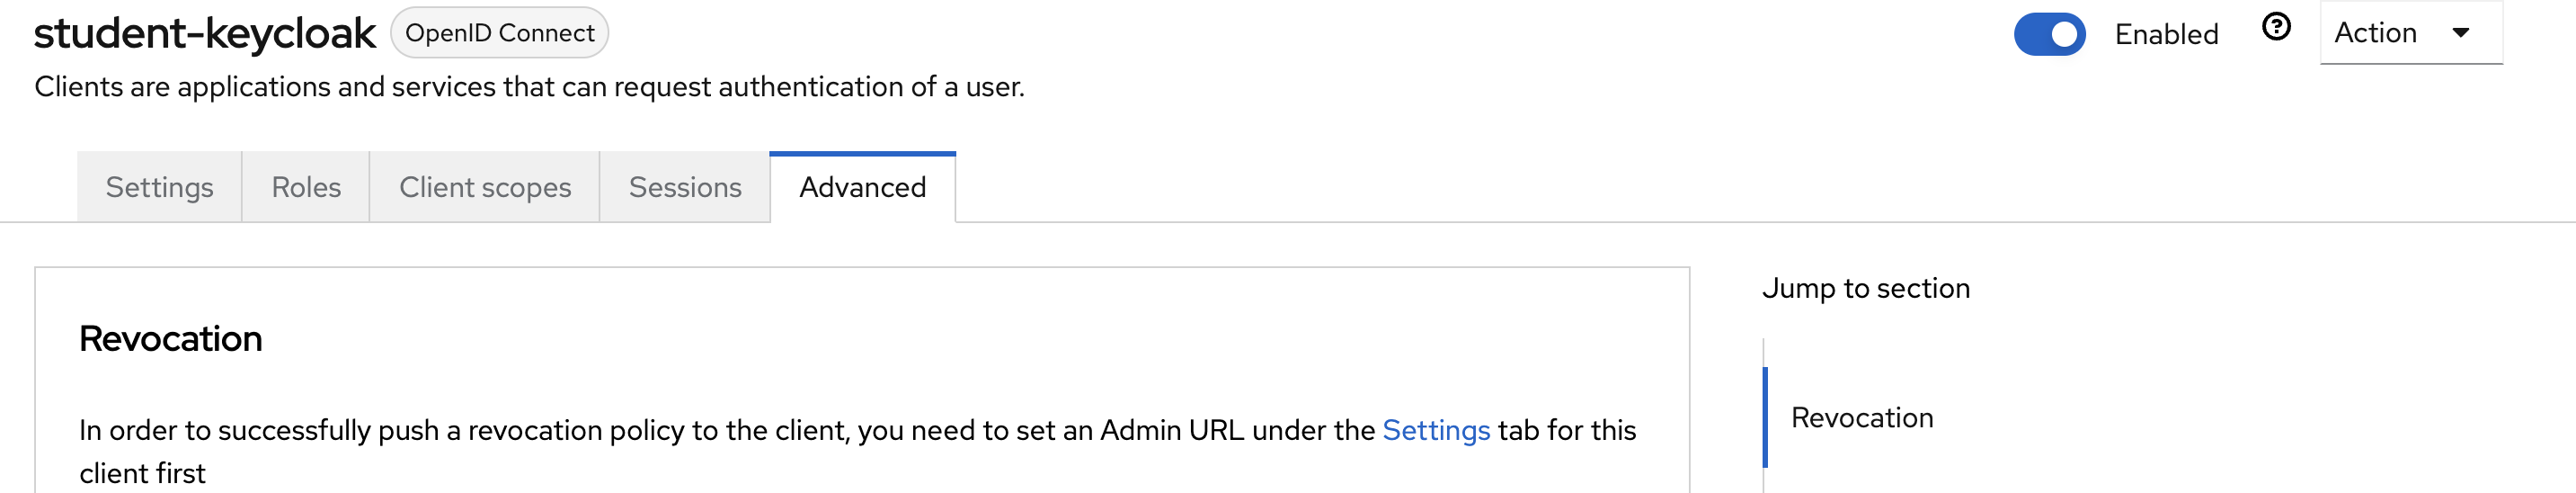2576x493 pixels.
Task: Select the Advanced tab
Action: coord(863,187)
